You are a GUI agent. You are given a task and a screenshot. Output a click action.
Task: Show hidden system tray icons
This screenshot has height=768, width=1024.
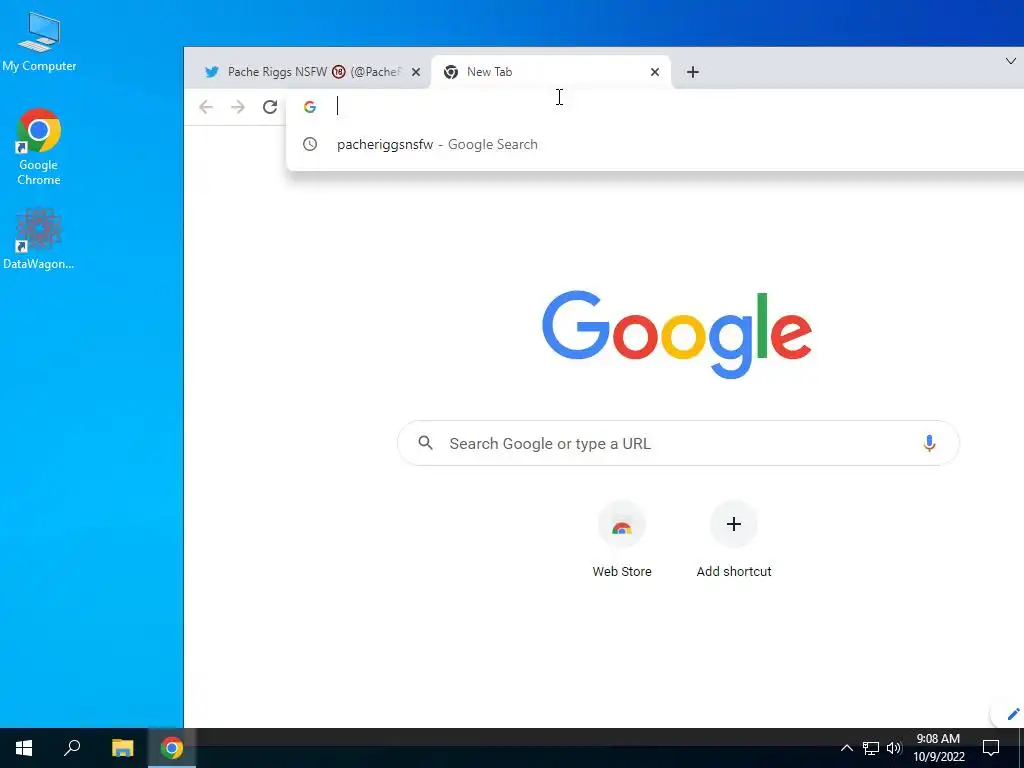(x=846, y=748)
